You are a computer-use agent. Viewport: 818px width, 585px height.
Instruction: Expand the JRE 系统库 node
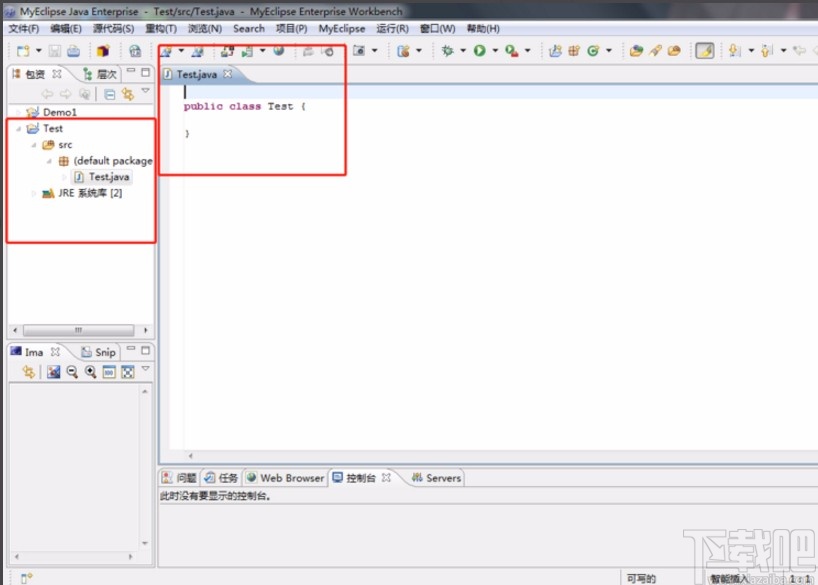coord(34,194)
